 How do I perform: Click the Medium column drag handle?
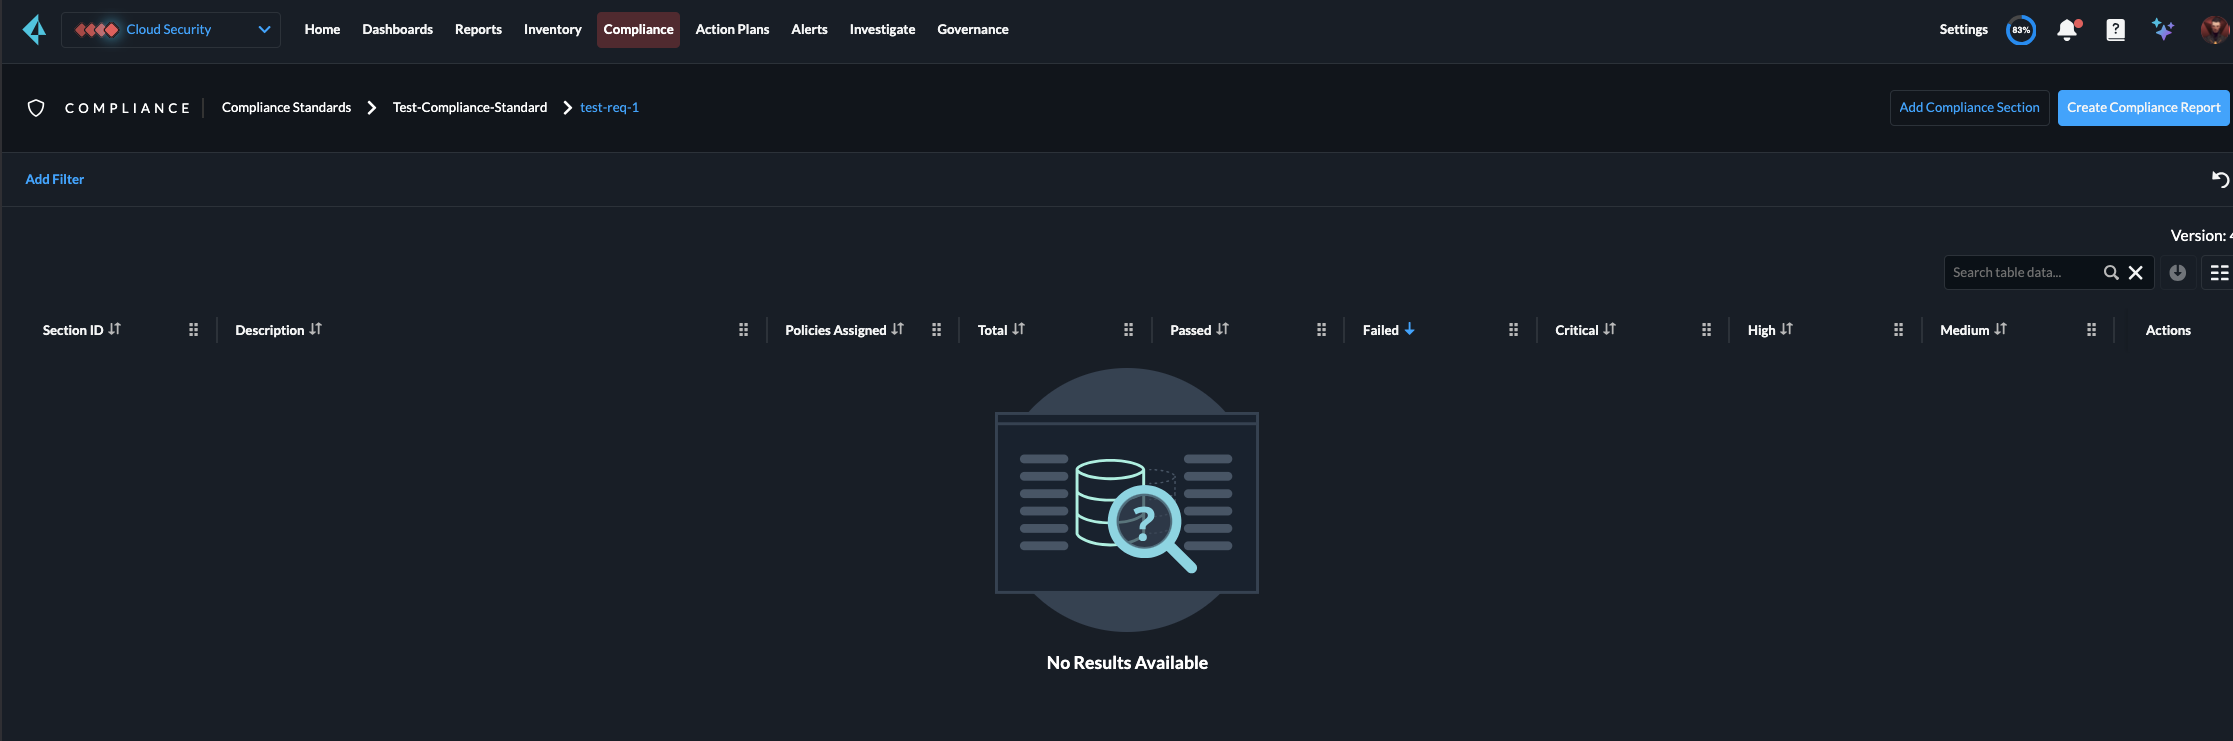pos(2091,330)
